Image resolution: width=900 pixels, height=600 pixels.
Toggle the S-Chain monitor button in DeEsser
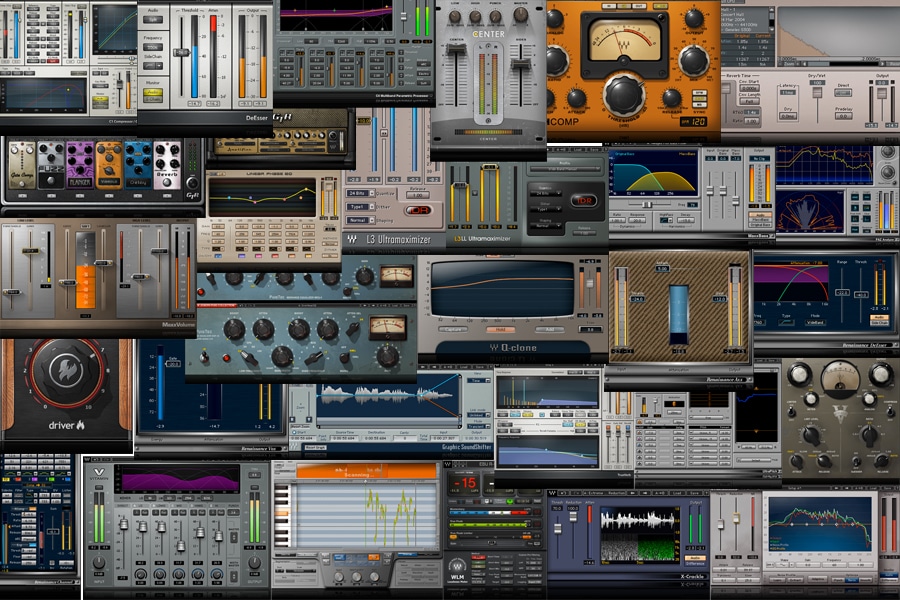click(x=153, y=99)
